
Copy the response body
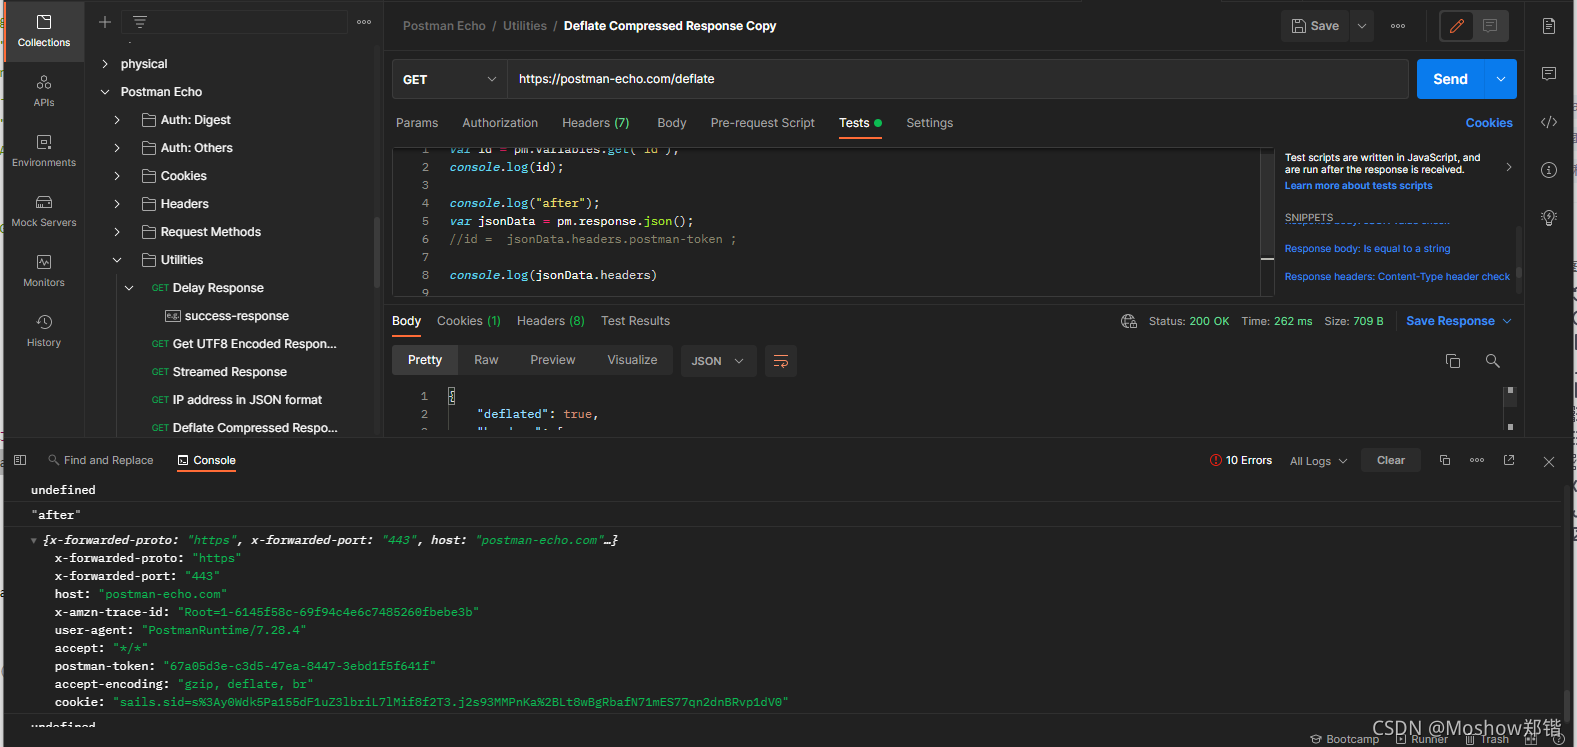coord(1453,361)
